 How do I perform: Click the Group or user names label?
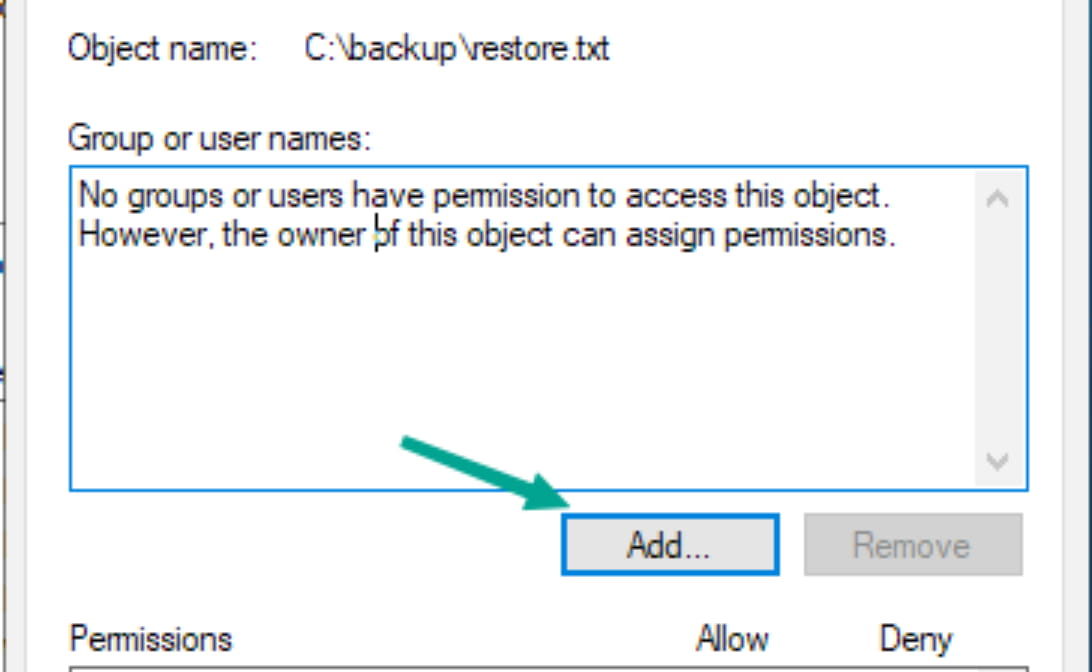(219, 138)
